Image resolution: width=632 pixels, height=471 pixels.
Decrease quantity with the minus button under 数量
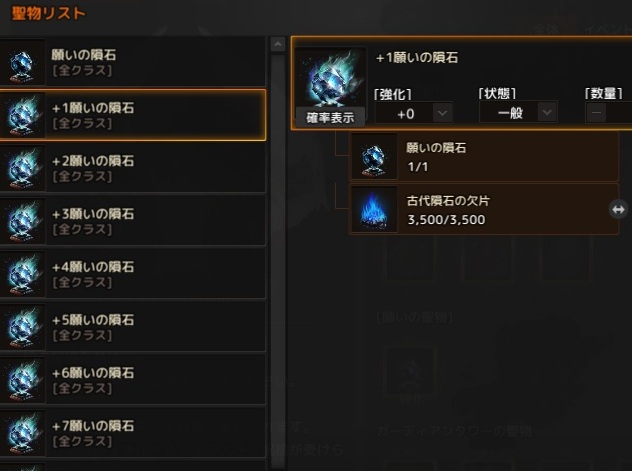click(597, 113)
